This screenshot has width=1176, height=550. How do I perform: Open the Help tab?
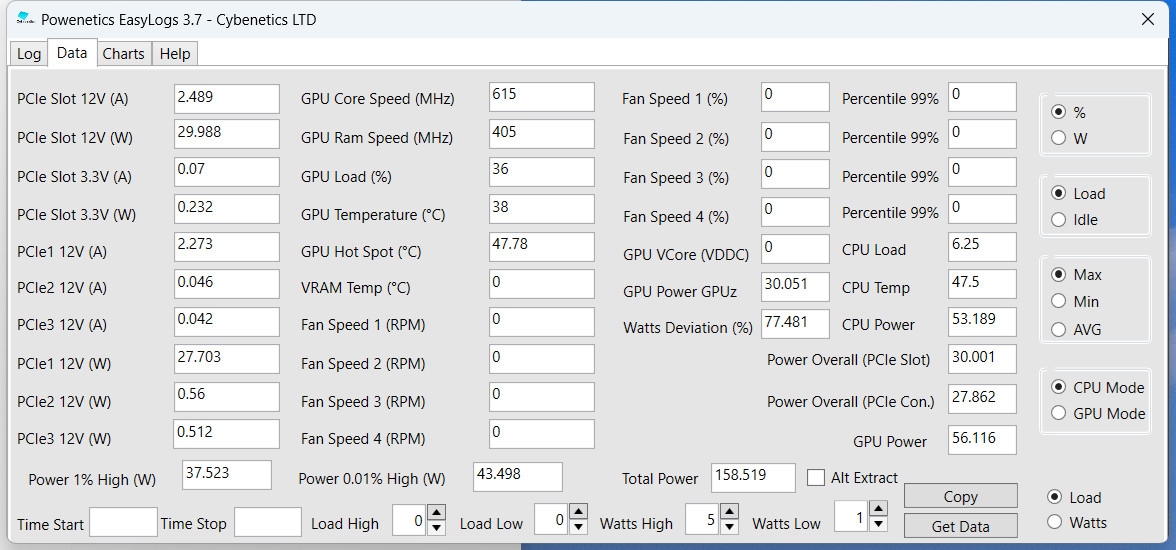[x=175, y=54]
